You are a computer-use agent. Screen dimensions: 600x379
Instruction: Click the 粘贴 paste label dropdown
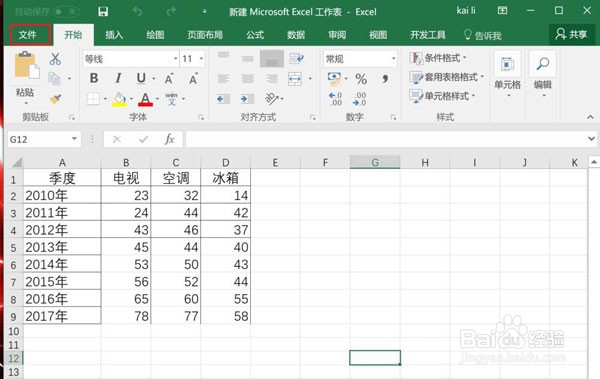pyautogui.click(x=25, y=96)
